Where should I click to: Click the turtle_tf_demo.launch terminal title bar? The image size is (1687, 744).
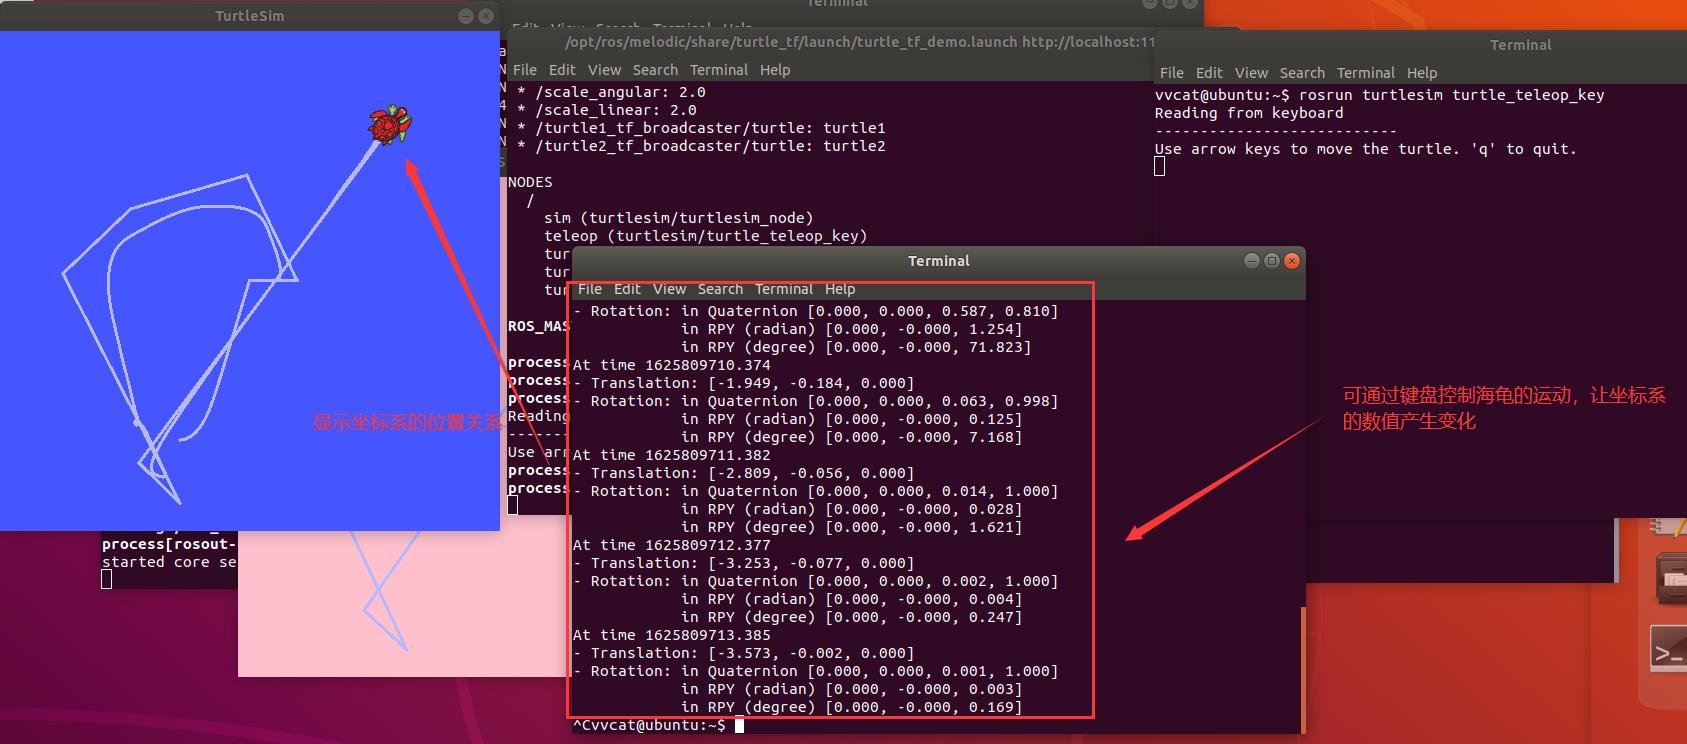[x=830, y=42]
